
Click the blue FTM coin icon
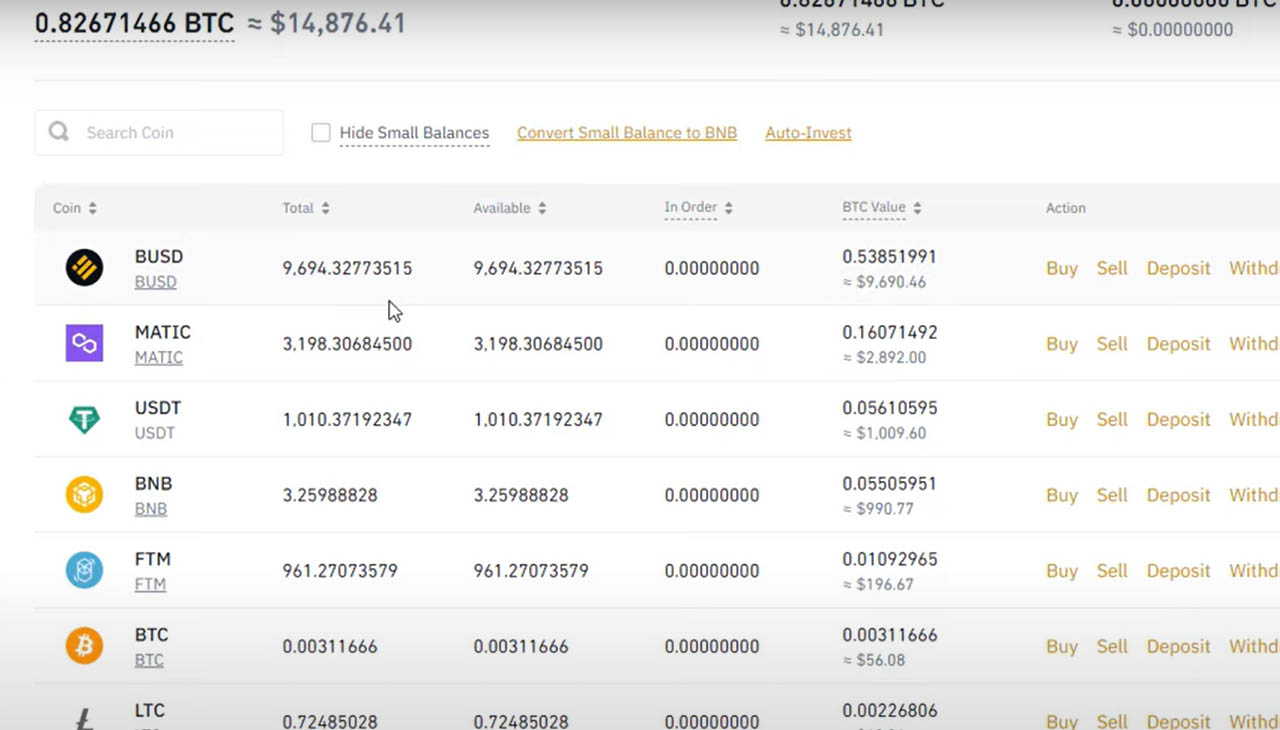click(x=84, y=571)
